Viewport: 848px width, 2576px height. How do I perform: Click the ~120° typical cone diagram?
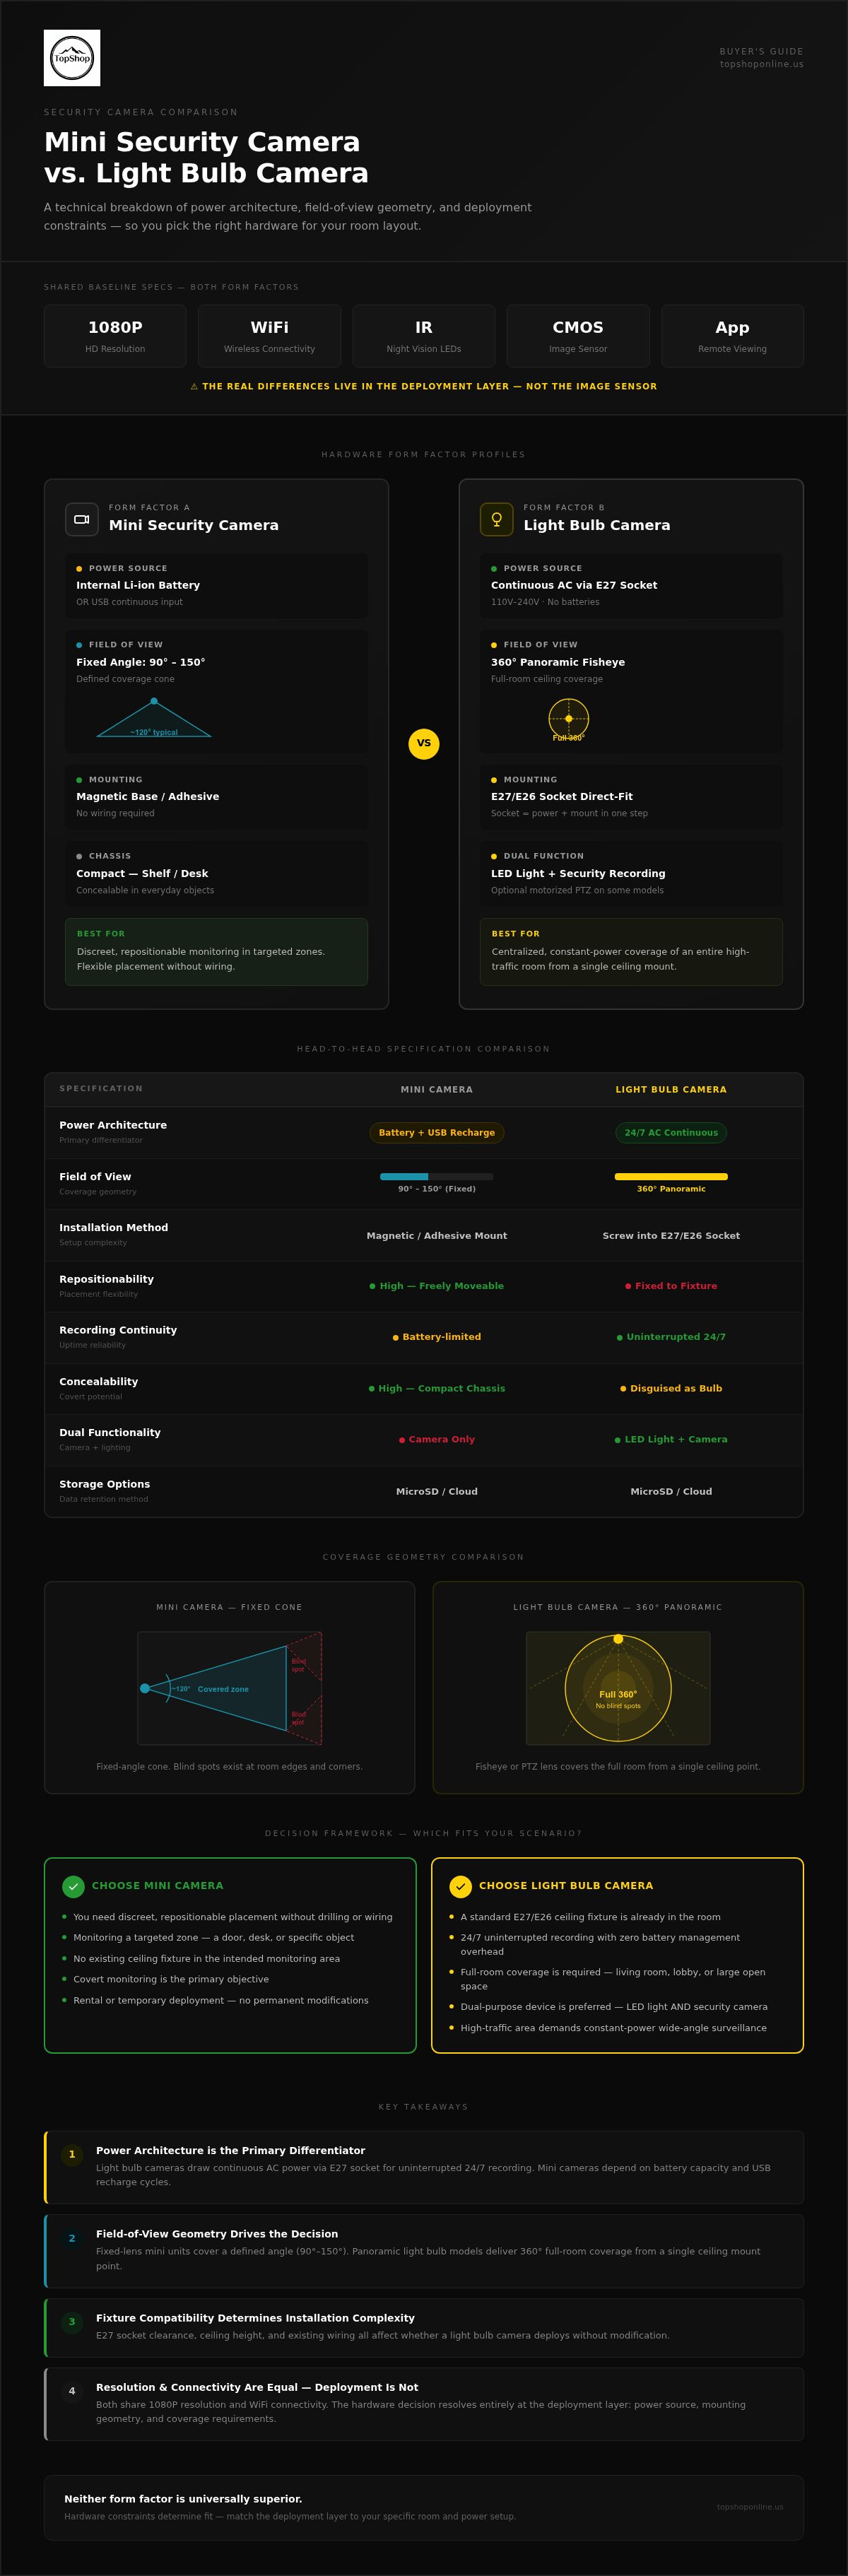pyautogui.click(x=154, y=718)
